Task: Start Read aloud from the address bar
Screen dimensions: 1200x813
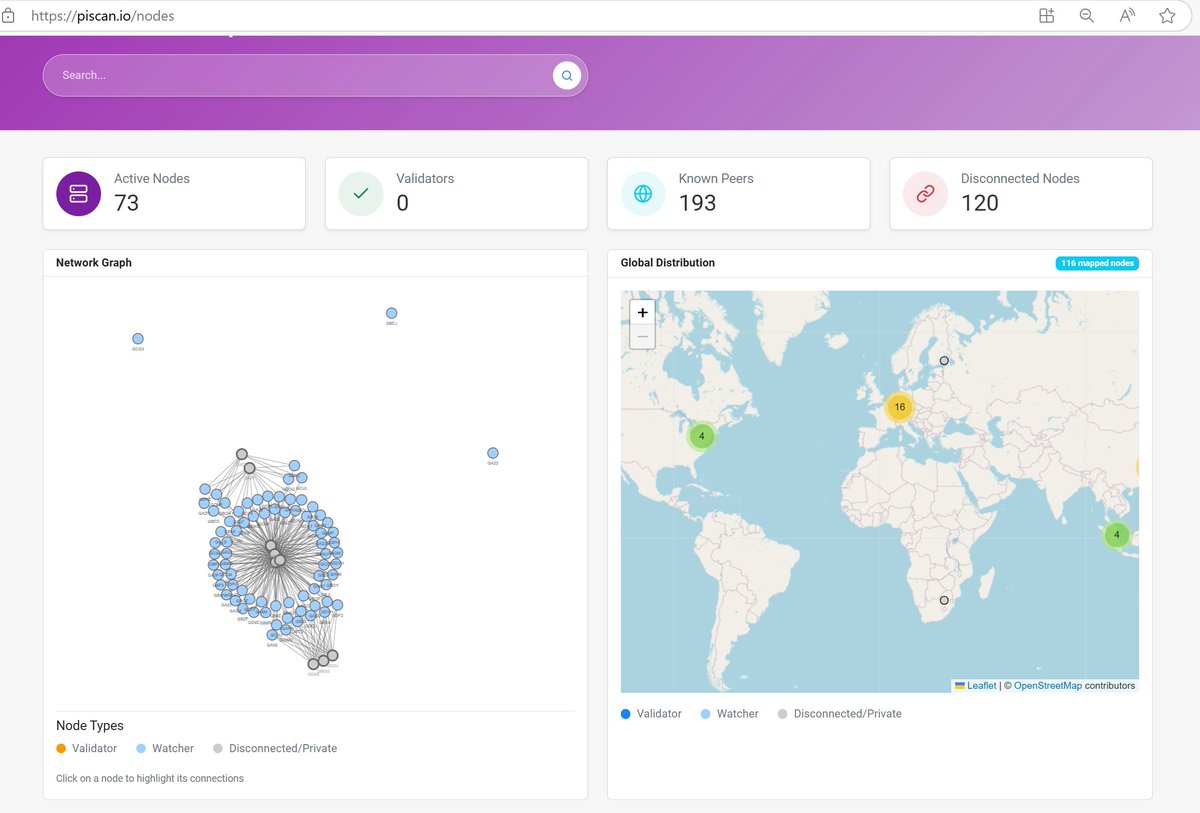Action: pyautogui.click(x=1127, y=16)
